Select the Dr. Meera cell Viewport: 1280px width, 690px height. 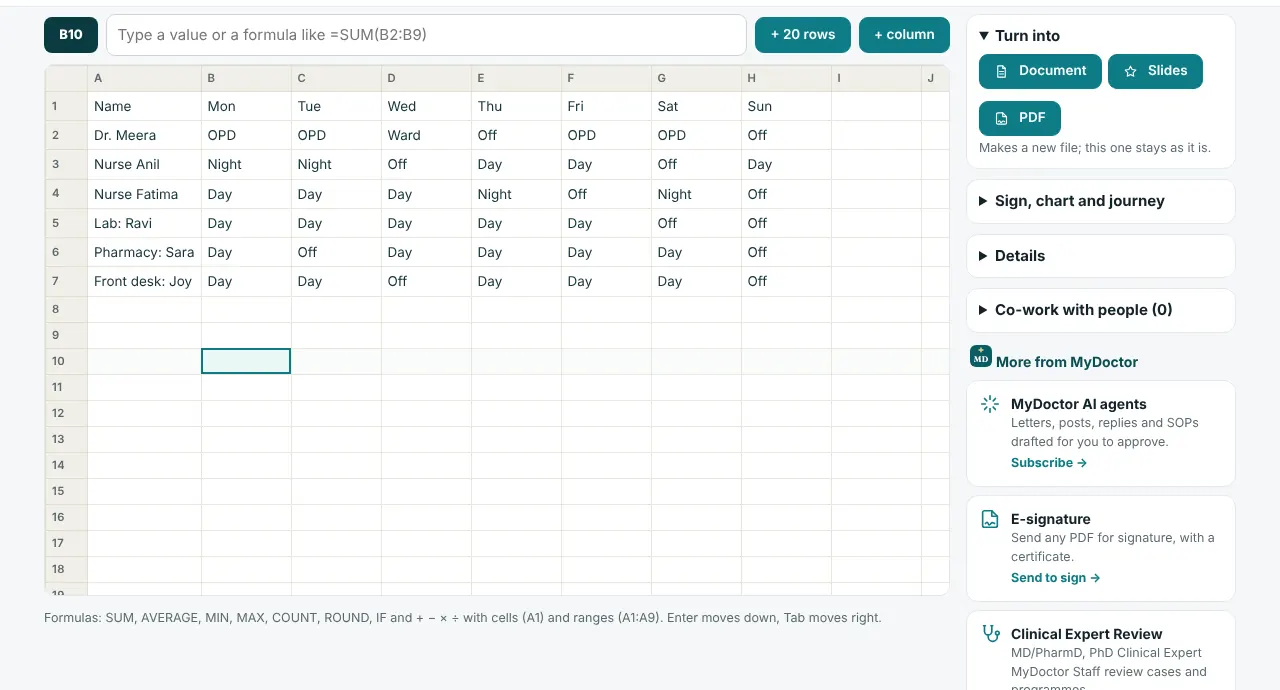[144, 135]
